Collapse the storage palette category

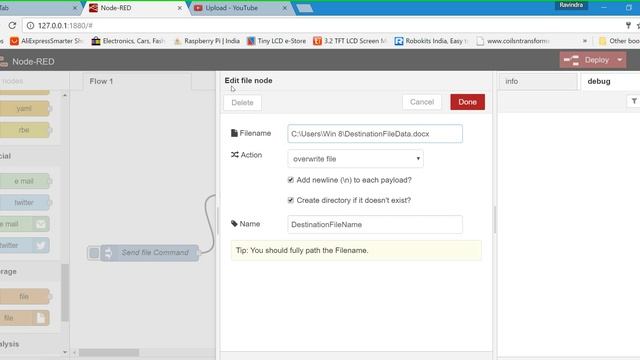coord(31,271)
